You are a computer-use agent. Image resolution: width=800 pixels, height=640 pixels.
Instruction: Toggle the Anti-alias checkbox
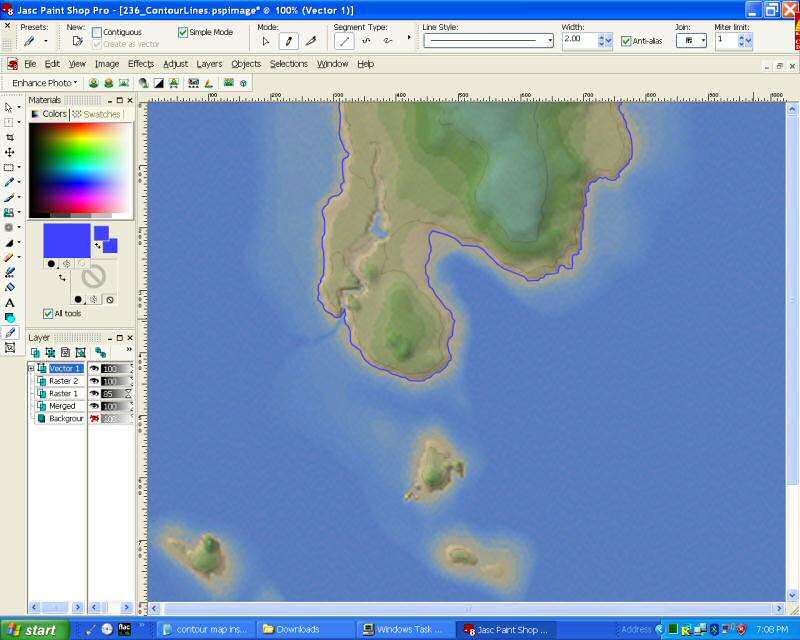(626, 41)
